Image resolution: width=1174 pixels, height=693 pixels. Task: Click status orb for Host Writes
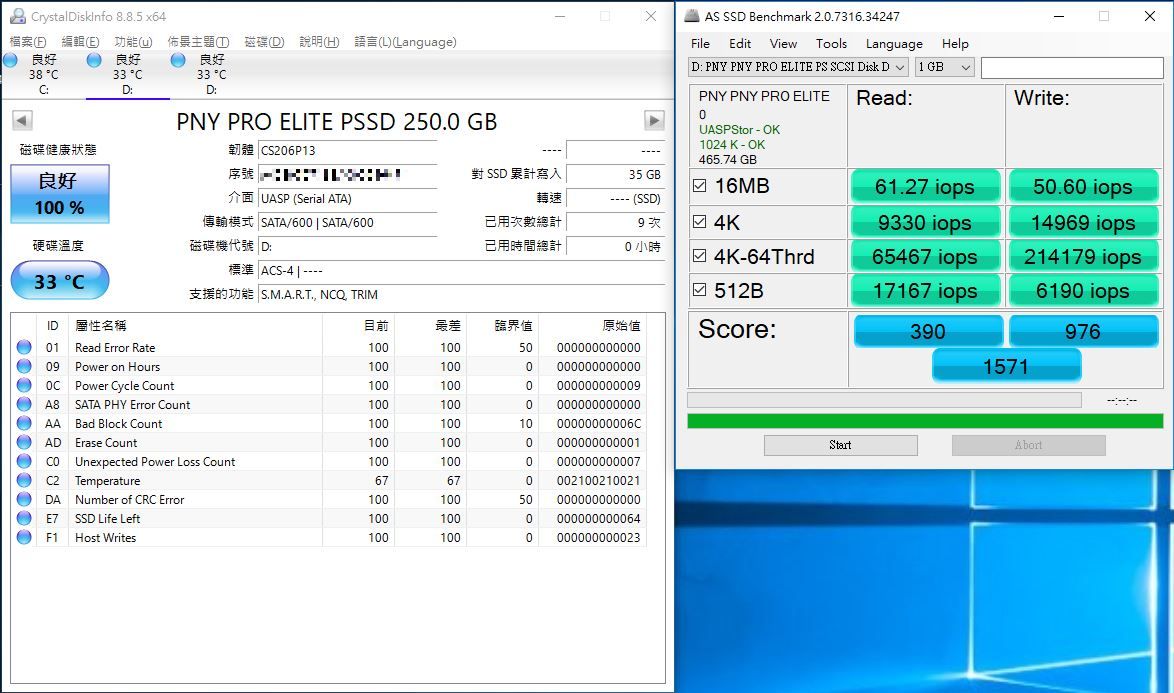(24, 537)
